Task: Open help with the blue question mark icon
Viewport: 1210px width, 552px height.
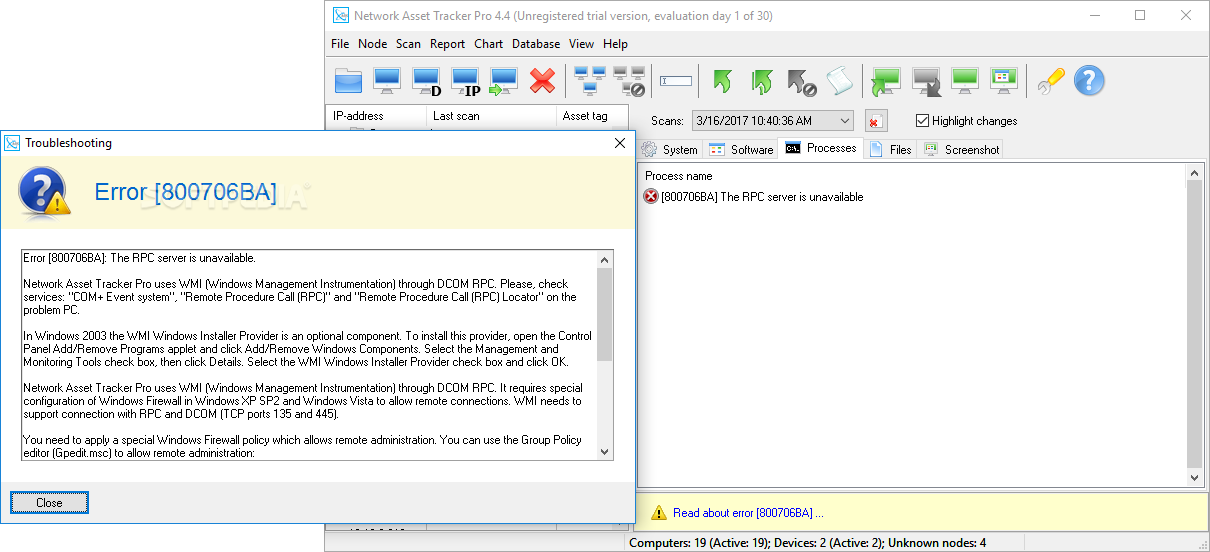Action: tap(1089, 81)
